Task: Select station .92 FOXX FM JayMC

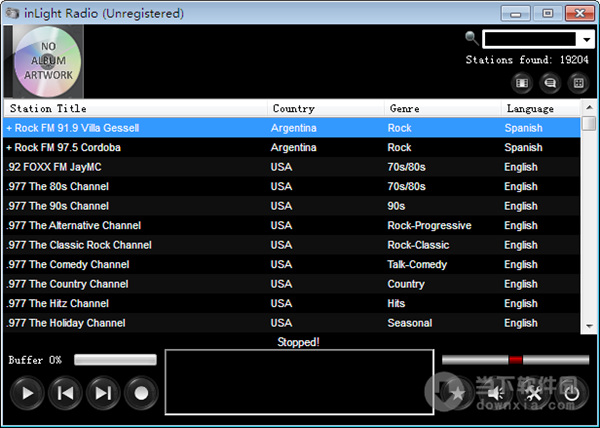Action: pyautogui.click(x=292, y=167)
